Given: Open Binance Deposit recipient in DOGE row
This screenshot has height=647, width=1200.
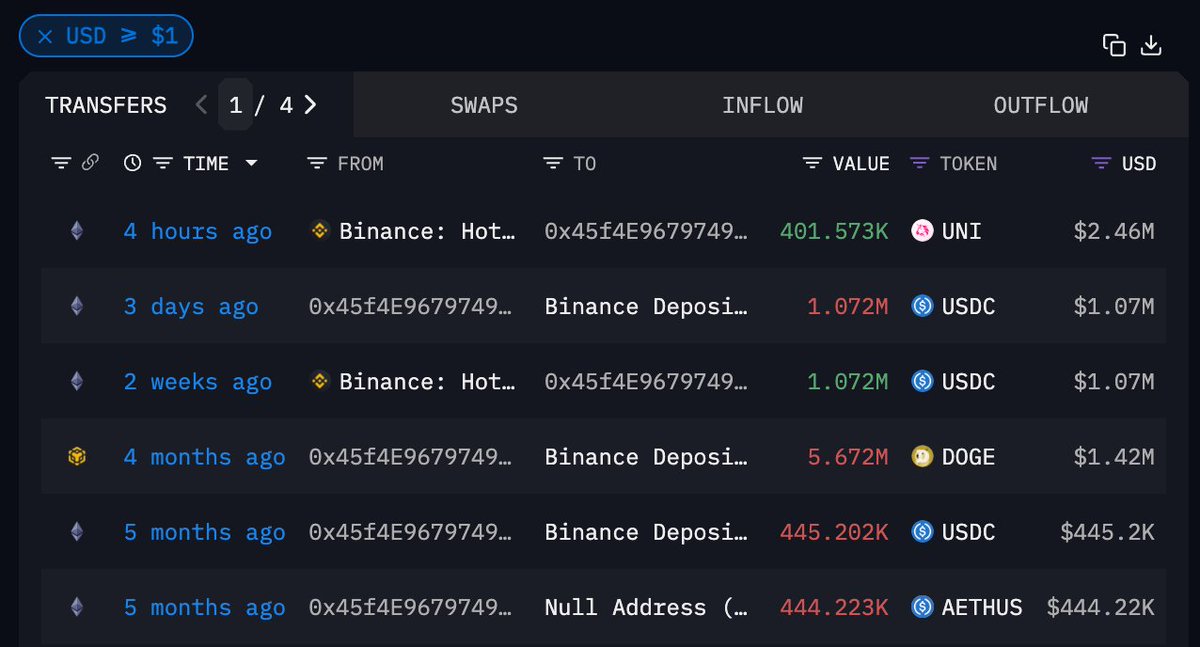Looking at the screenshot, I should coord(646,457).
